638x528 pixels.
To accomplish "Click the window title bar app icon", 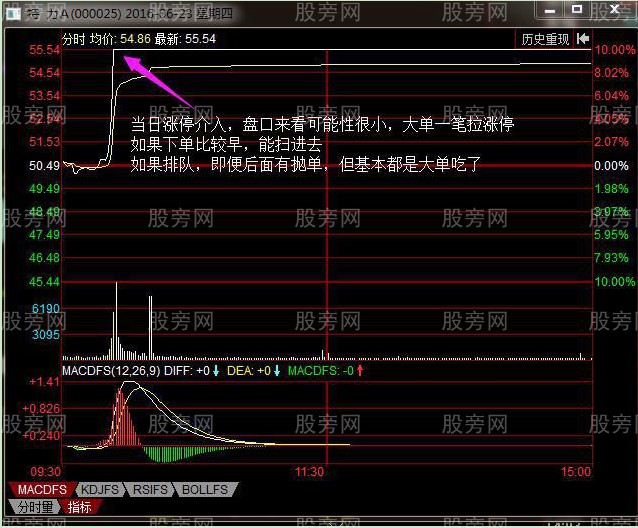I will (13, 14).
